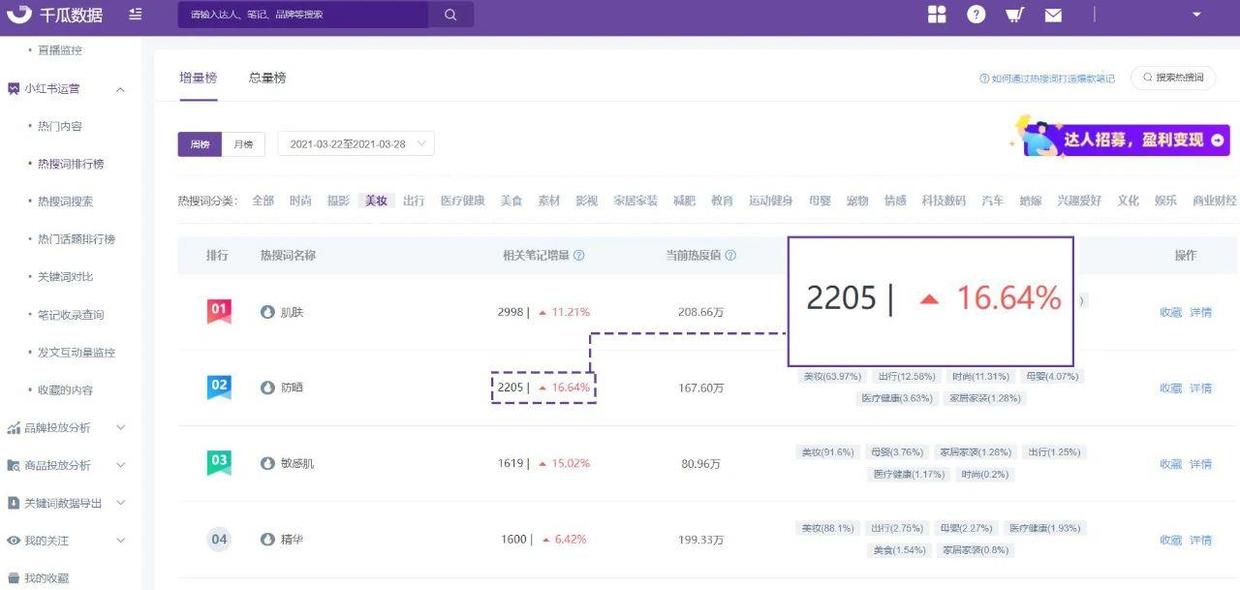
Task: Open the mail messages icon
Action: point(1053,15)
